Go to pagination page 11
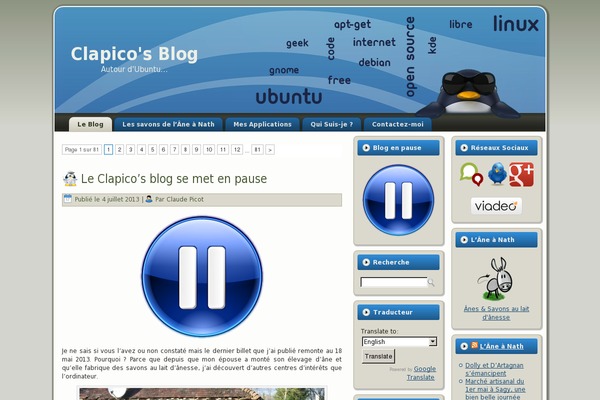 click(223, 150)
